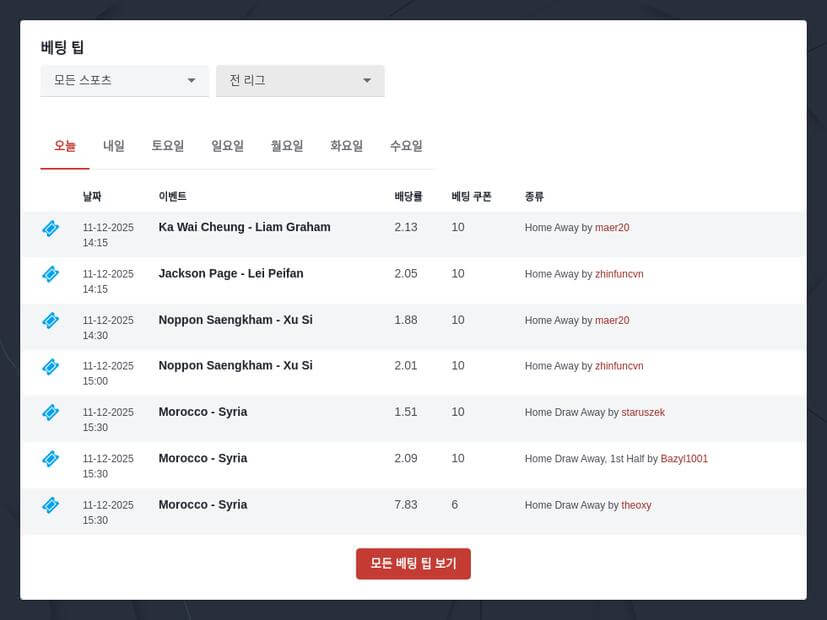Expand the league filter using its chevron
The width and height of the screenshot is (827, 620).
click(367, 81)
